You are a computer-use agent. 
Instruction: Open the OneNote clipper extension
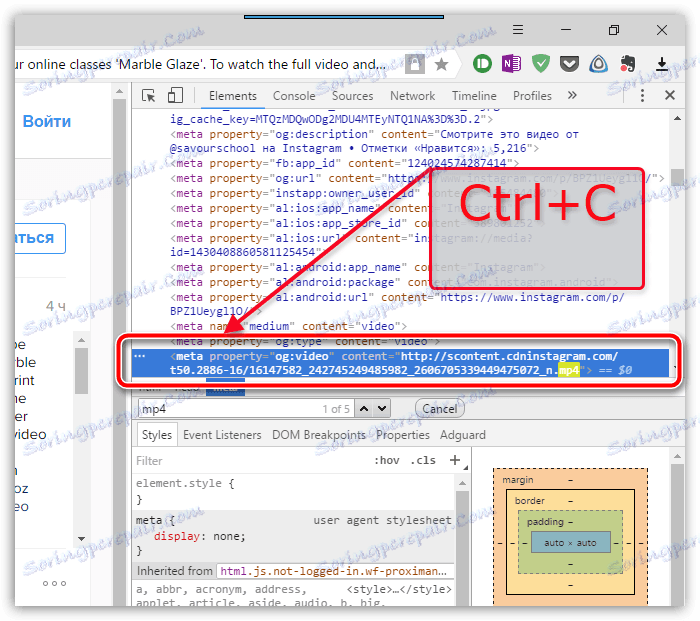[x=512, y=64]
